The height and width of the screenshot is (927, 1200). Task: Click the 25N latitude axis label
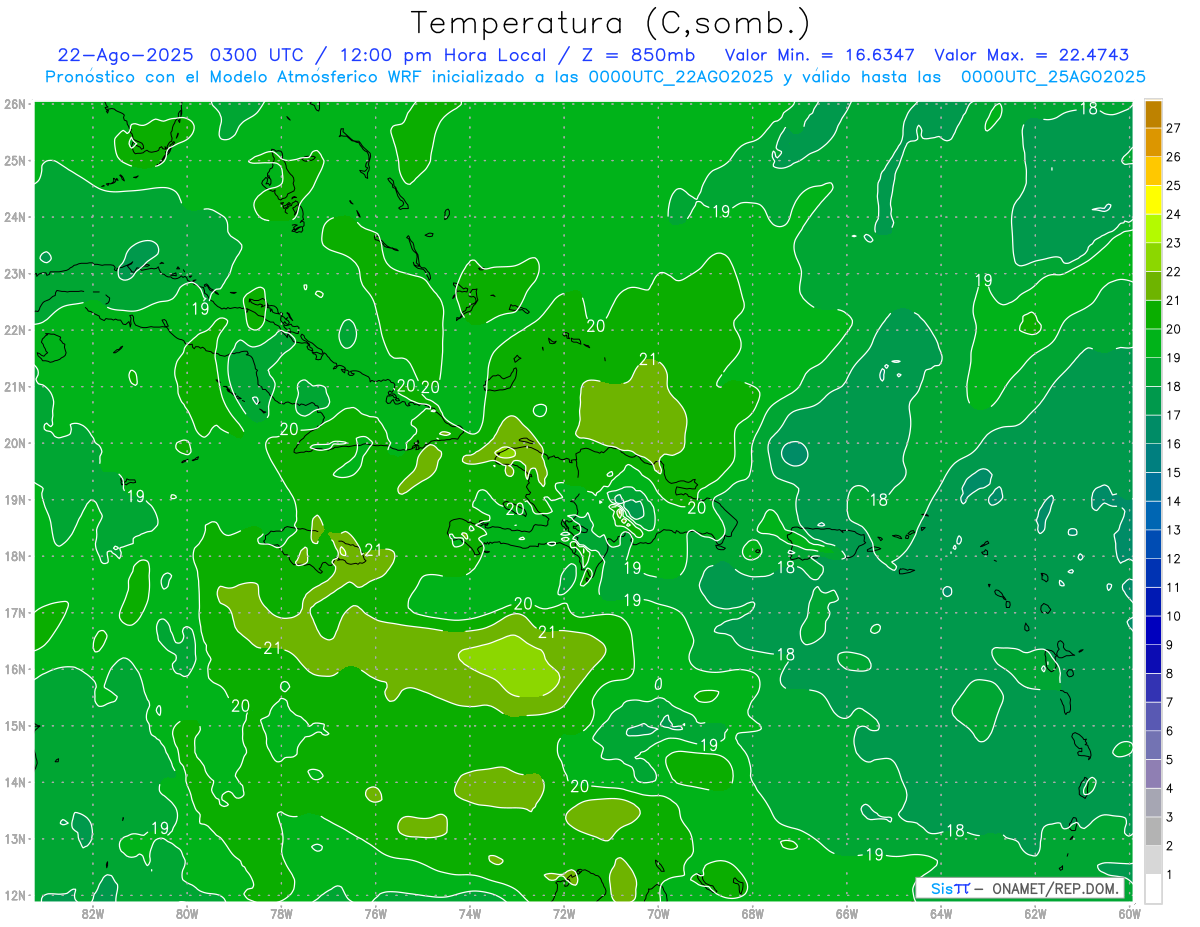(15, 161)
